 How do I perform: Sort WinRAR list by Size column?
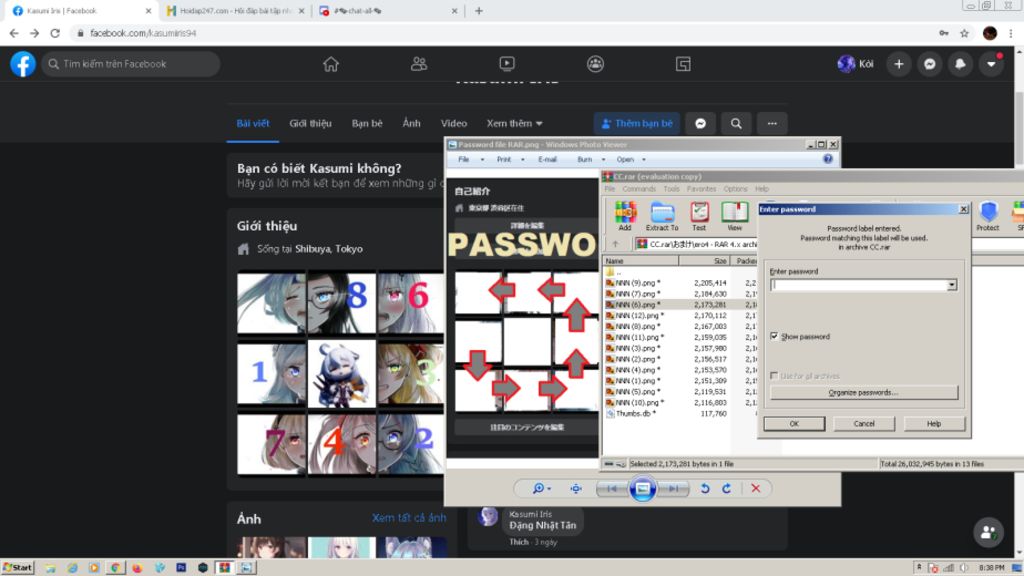[x=705, y=261]
